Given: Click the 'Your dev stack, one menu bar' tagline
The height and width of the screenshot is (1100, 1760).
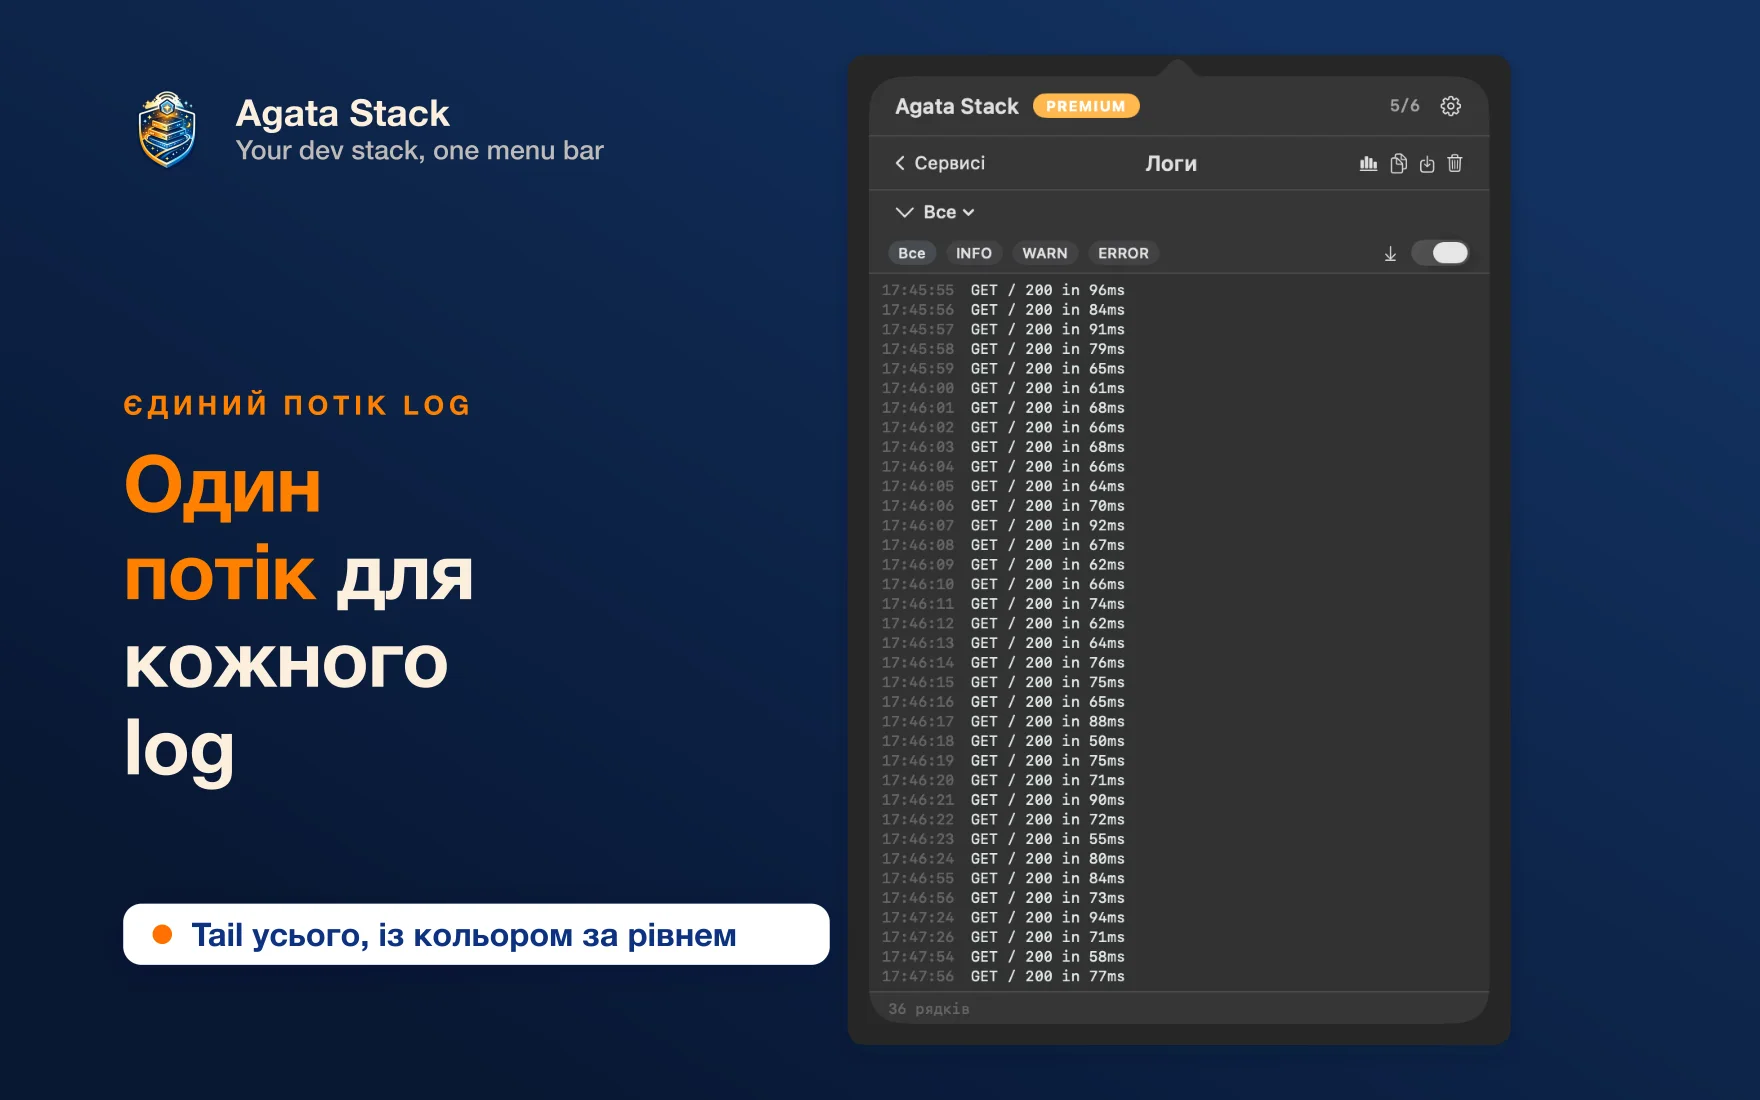Looking at the screenshot, I should click(420, 151).
